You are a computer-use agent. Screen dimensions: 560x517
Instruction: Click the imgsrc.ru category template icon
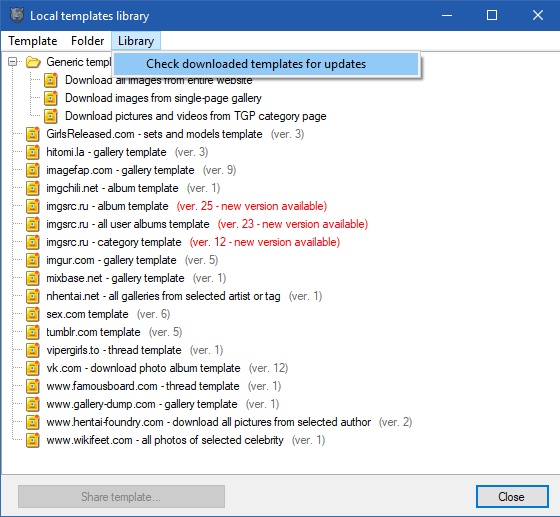tap(32, 242)
